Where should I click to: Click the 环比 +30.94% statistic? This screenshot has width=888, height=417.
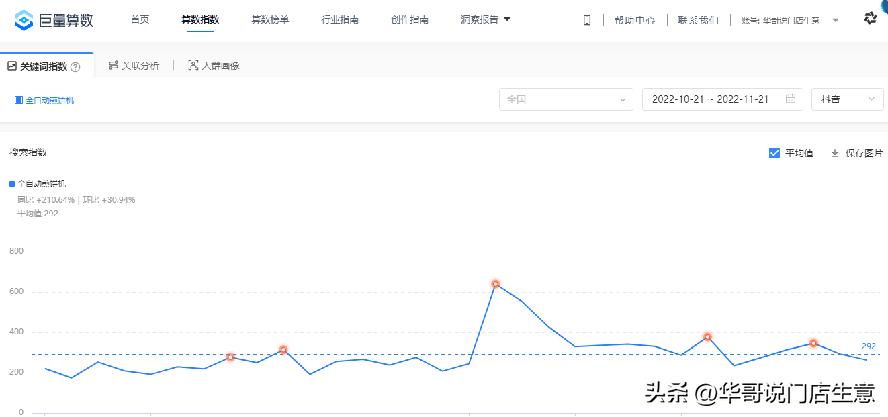click(x=109, y=199)
